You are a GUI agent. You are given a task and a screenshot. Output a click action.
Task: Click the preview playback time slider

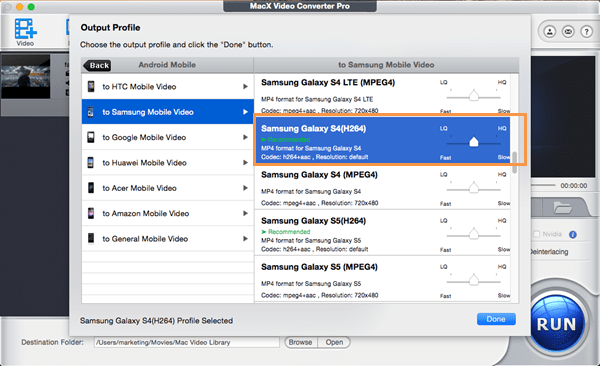pos(543,185)
